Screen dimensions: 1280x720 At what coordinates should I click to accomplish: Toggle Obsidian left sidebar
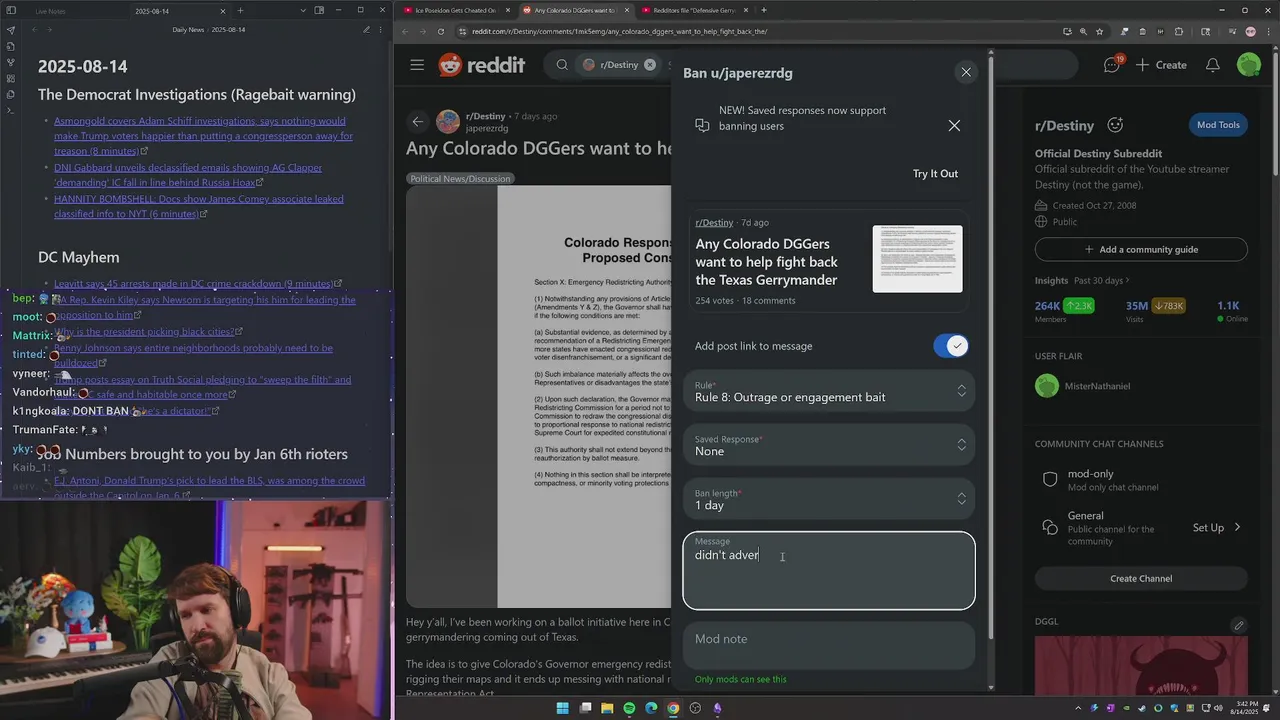point(11,10)
